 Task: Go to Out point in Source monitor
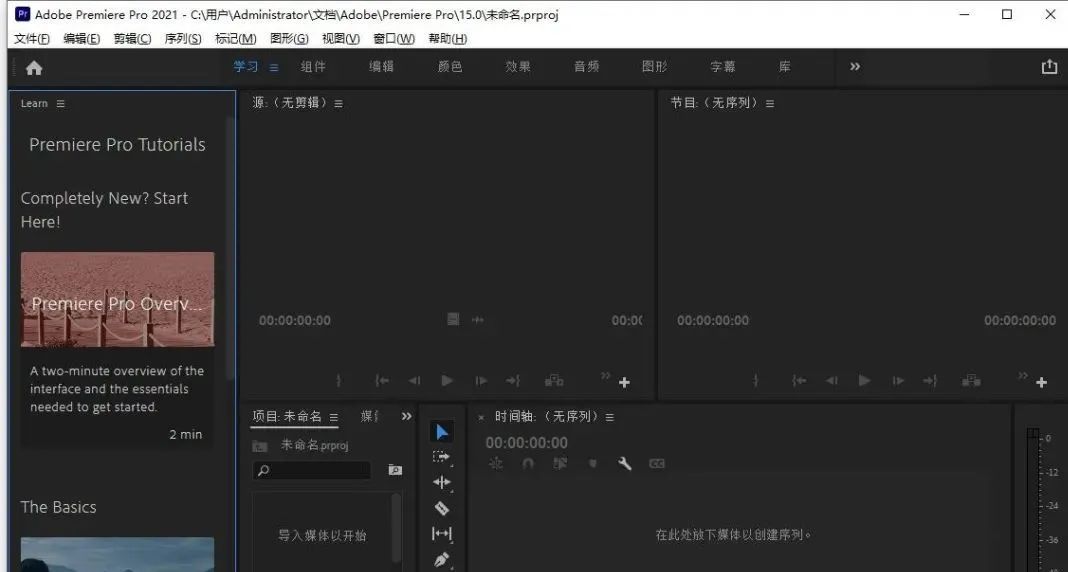tap(513, 381)
